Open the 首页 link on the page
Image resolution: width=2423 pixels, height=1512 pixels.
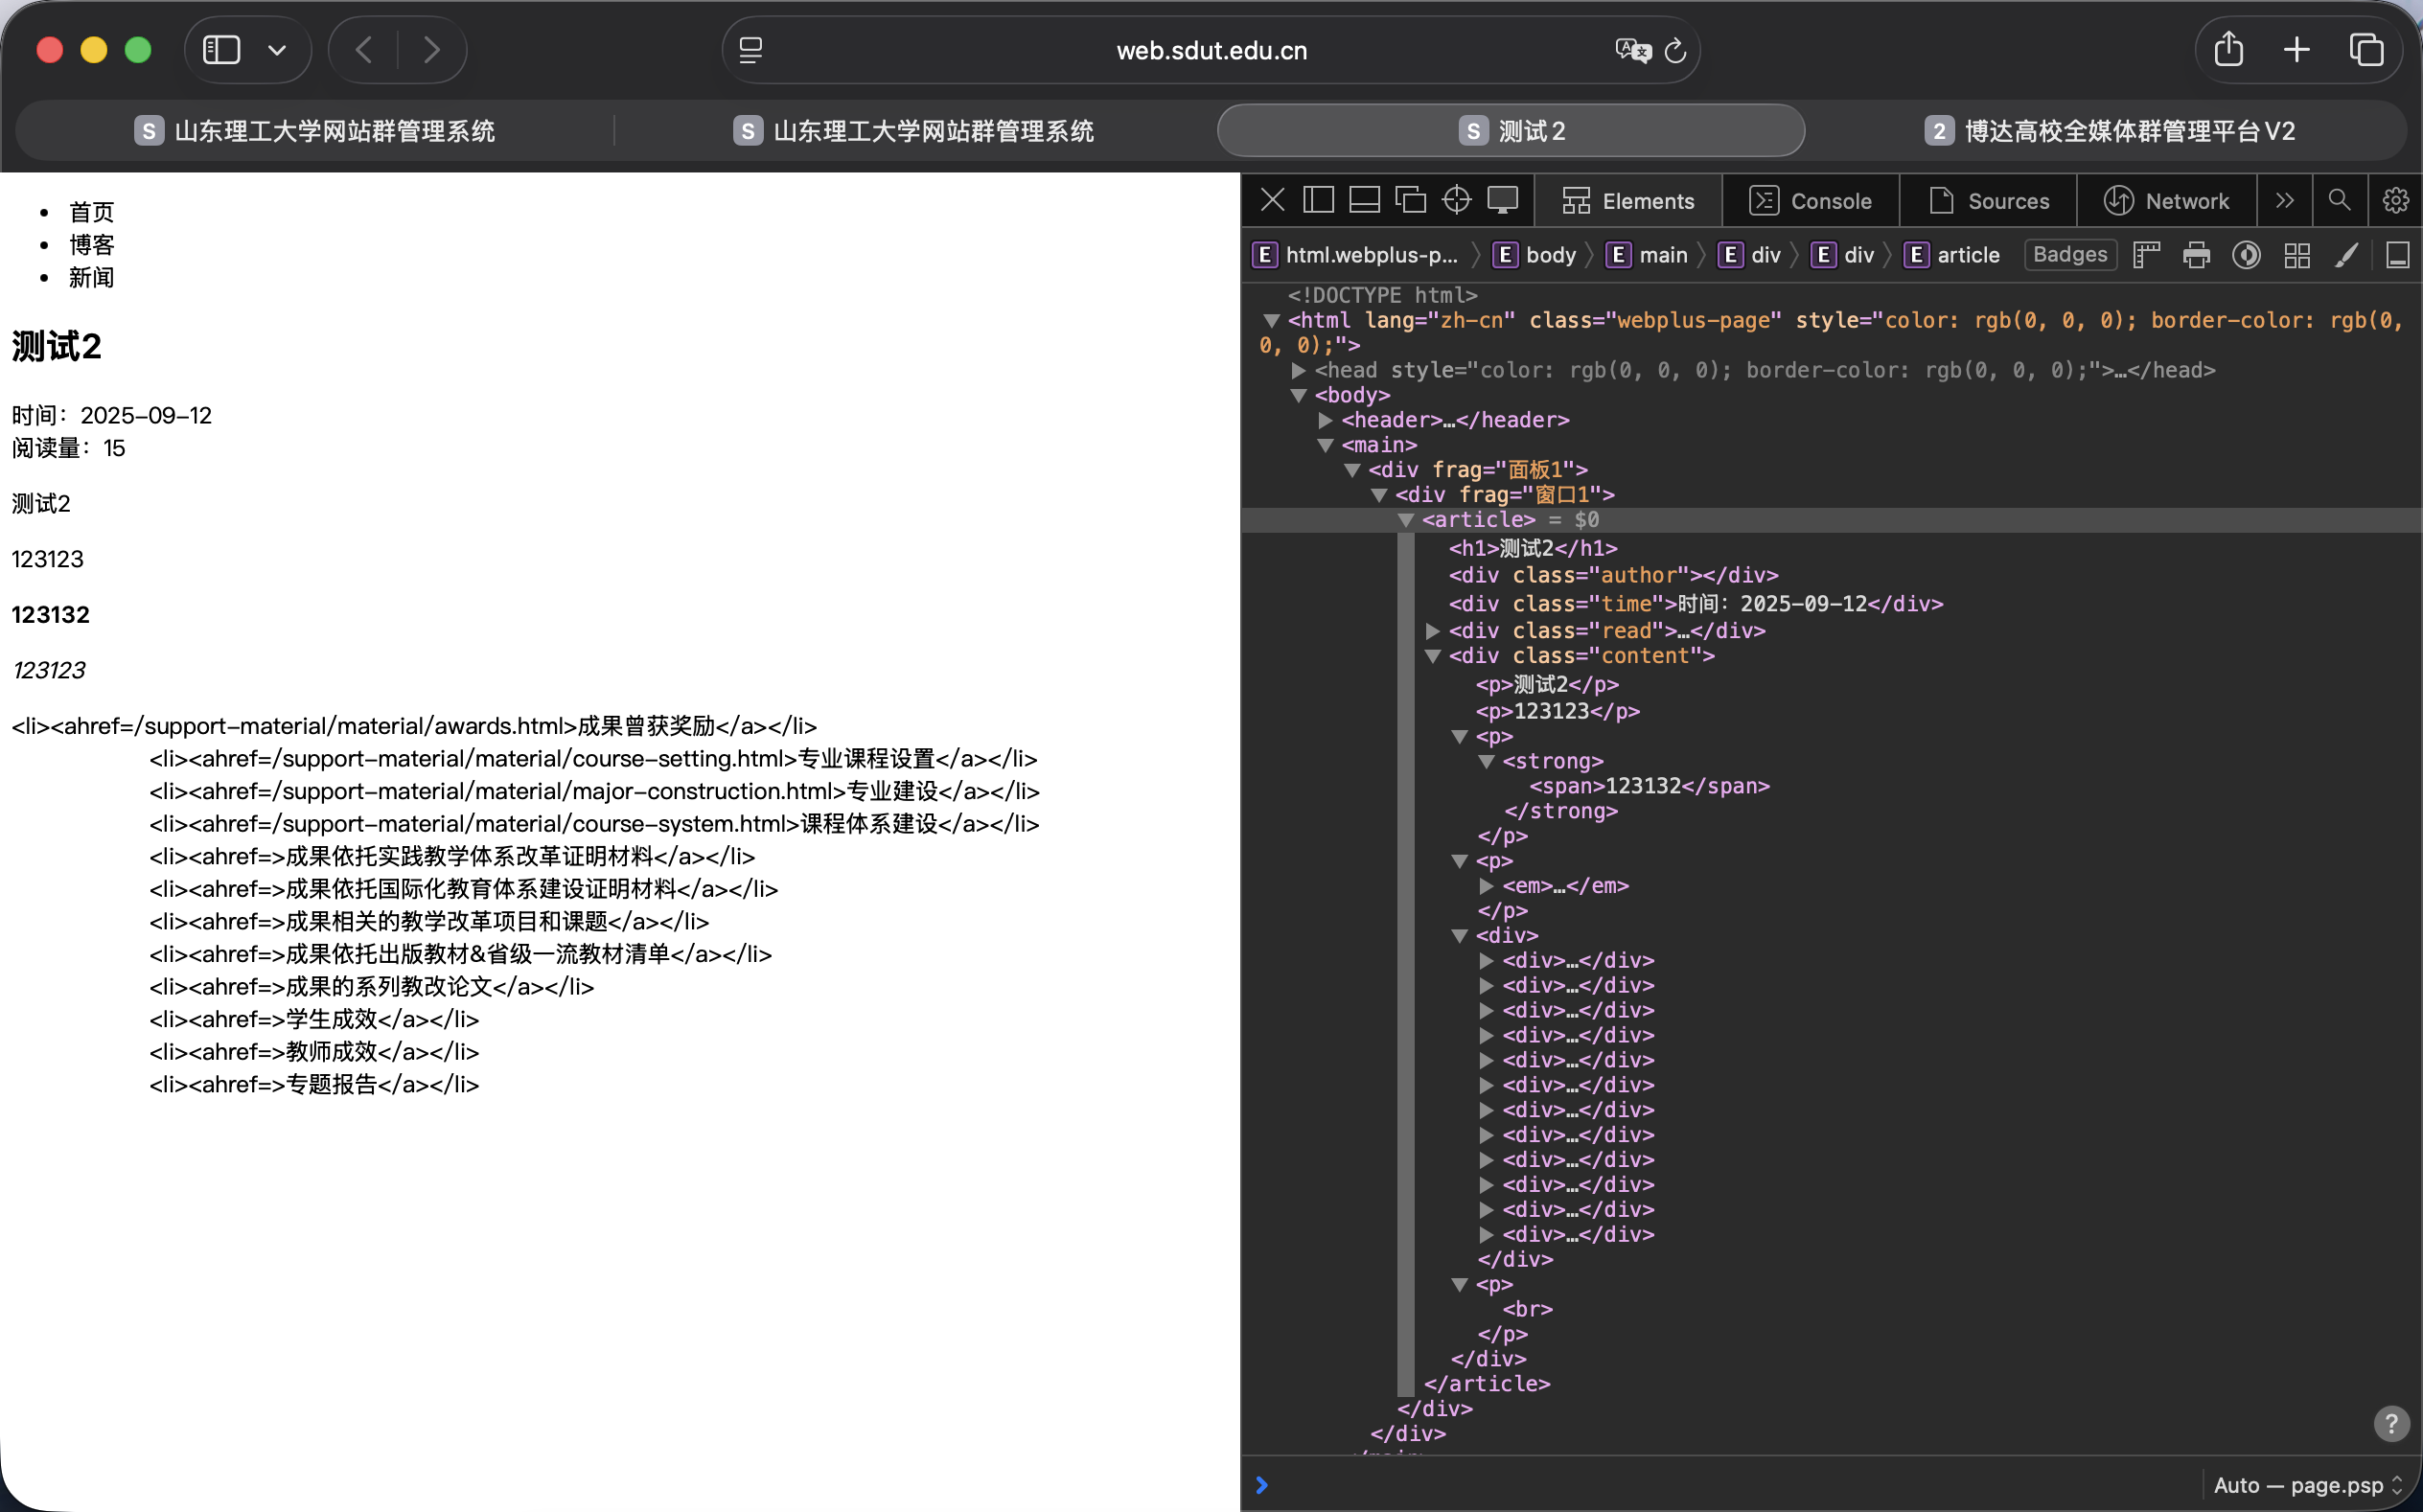(91, 211)
